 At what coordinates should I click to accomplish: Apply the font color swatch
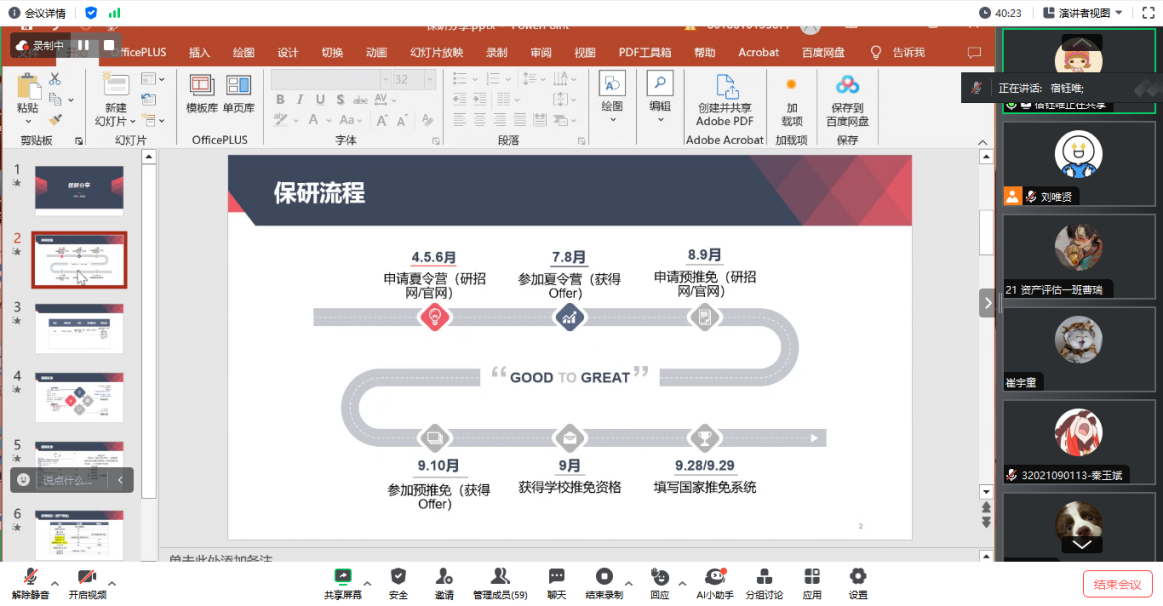[313, 120]
